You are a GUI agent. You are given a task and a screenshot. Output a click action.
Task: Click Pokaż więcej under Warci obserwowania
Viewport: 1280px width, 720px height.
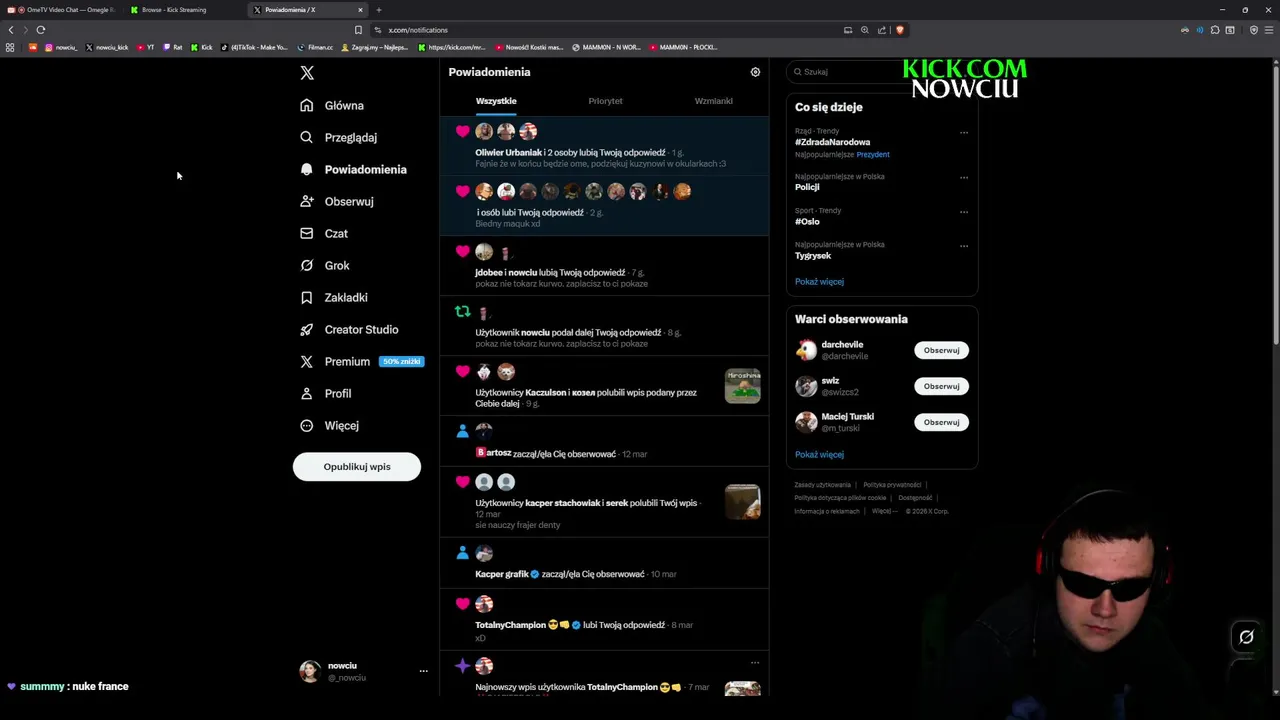[x=819, y=454]
